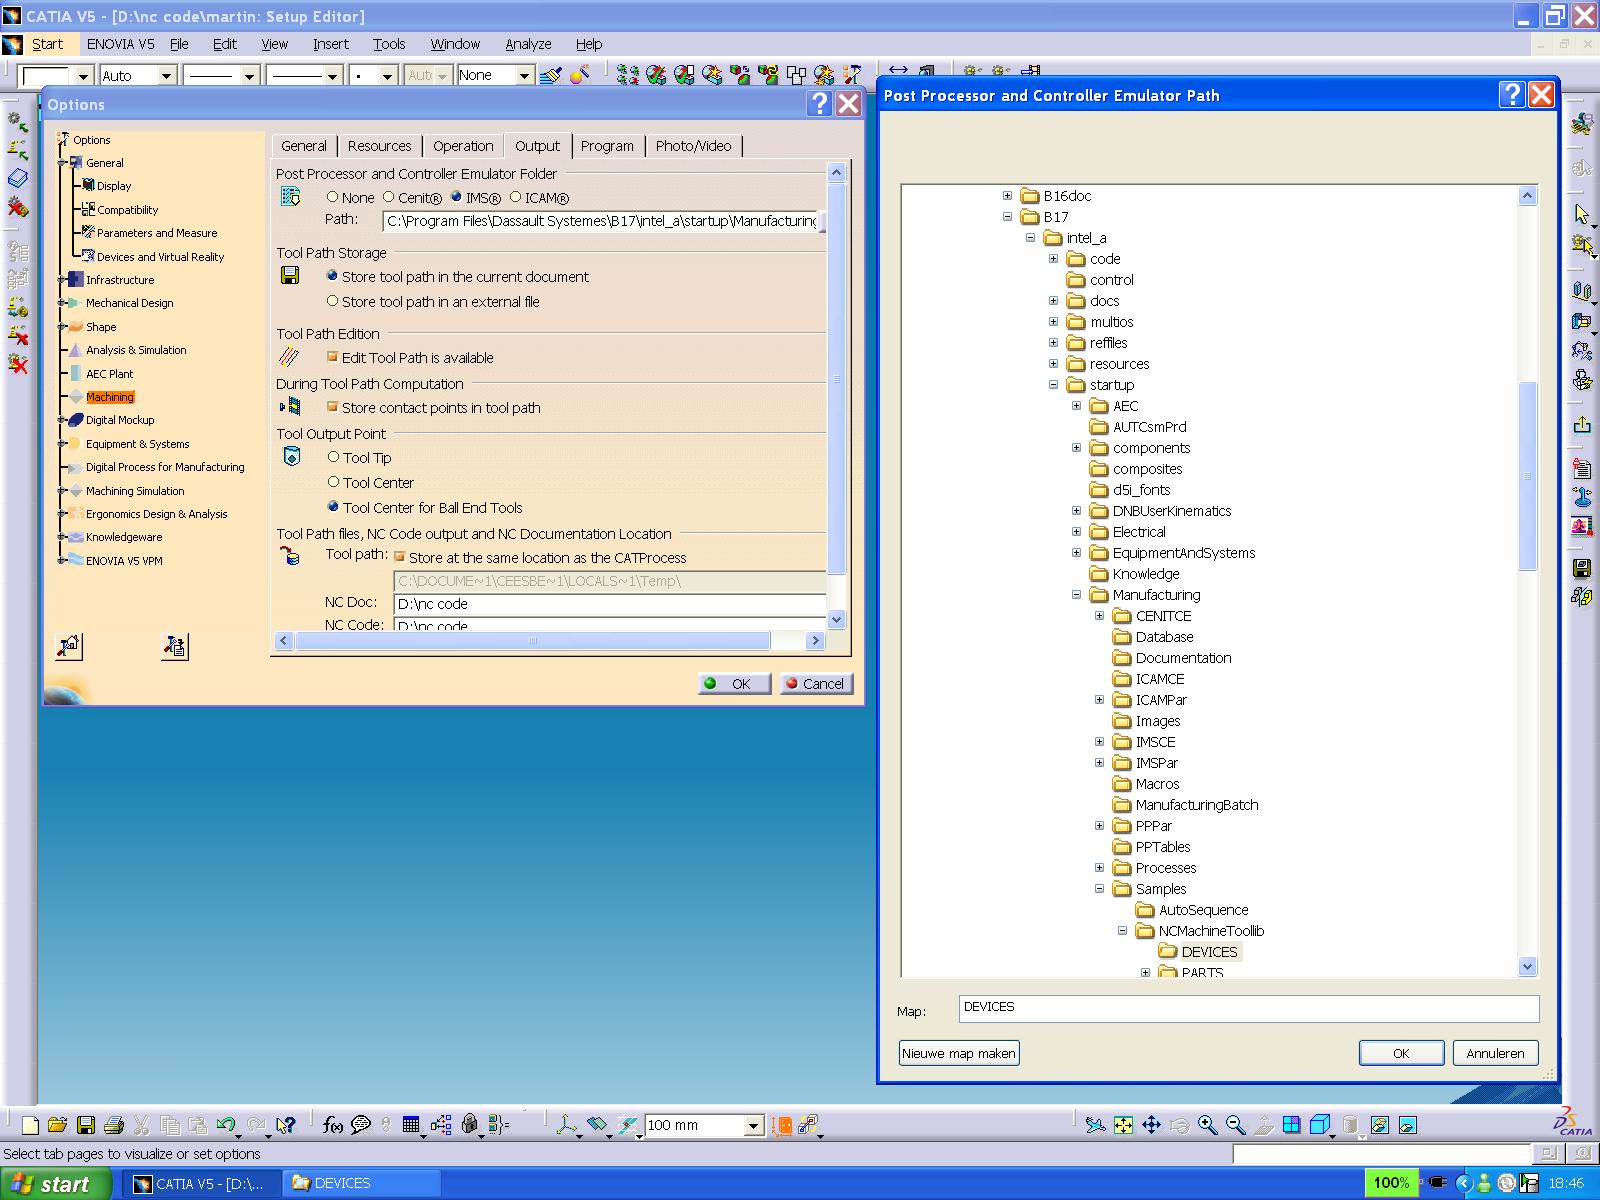Click the Fly mode airplane icon
This screenshot has width=1600, height=1200.
pos(1096,1125)
